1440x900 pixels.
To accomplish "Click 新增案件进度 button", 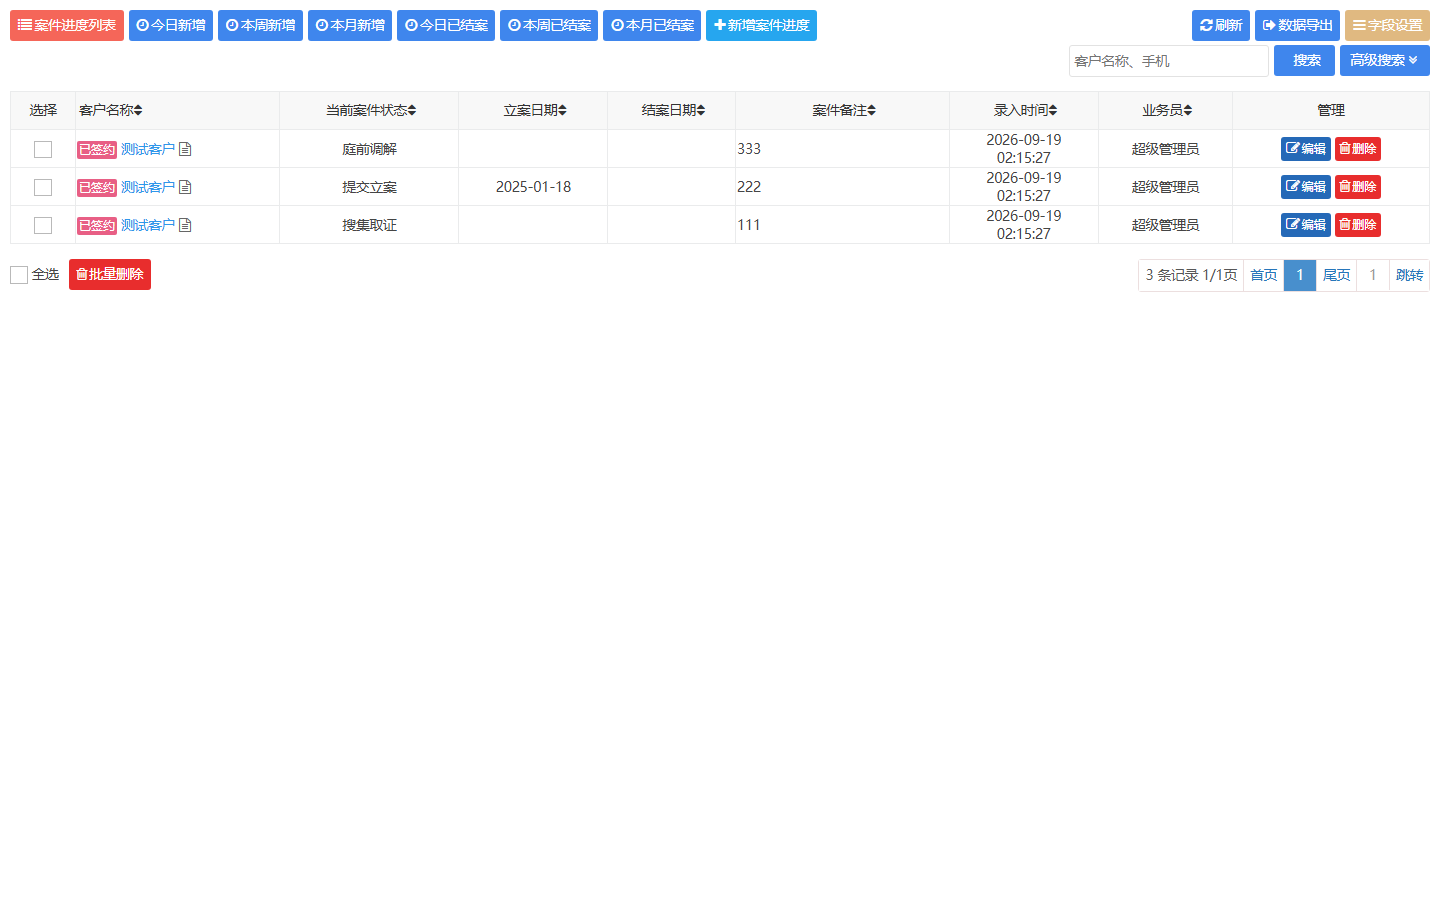I will (761, 25).
